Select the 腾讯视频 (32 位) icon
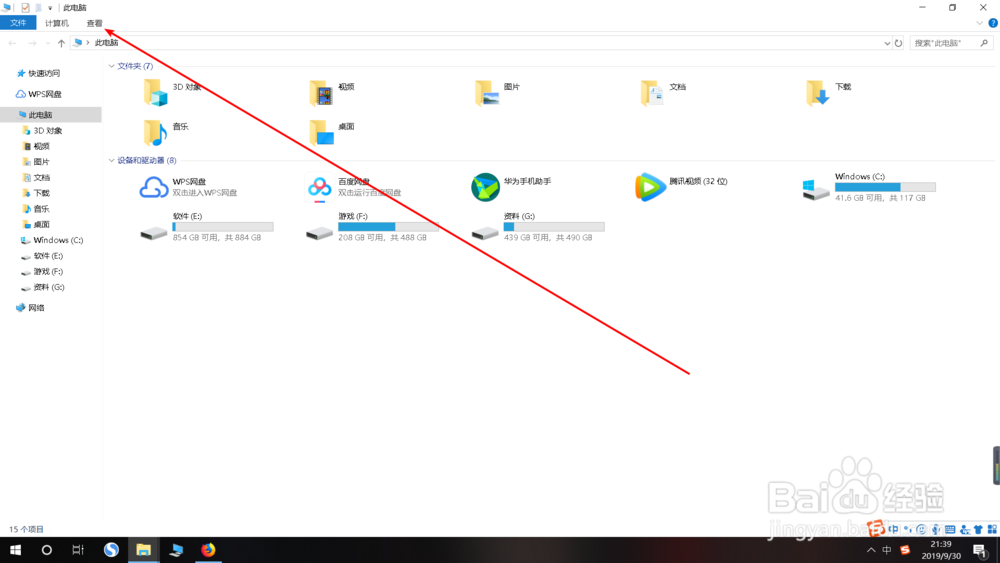The height and width of the screenshot is (563, 1000). point(651,187)
